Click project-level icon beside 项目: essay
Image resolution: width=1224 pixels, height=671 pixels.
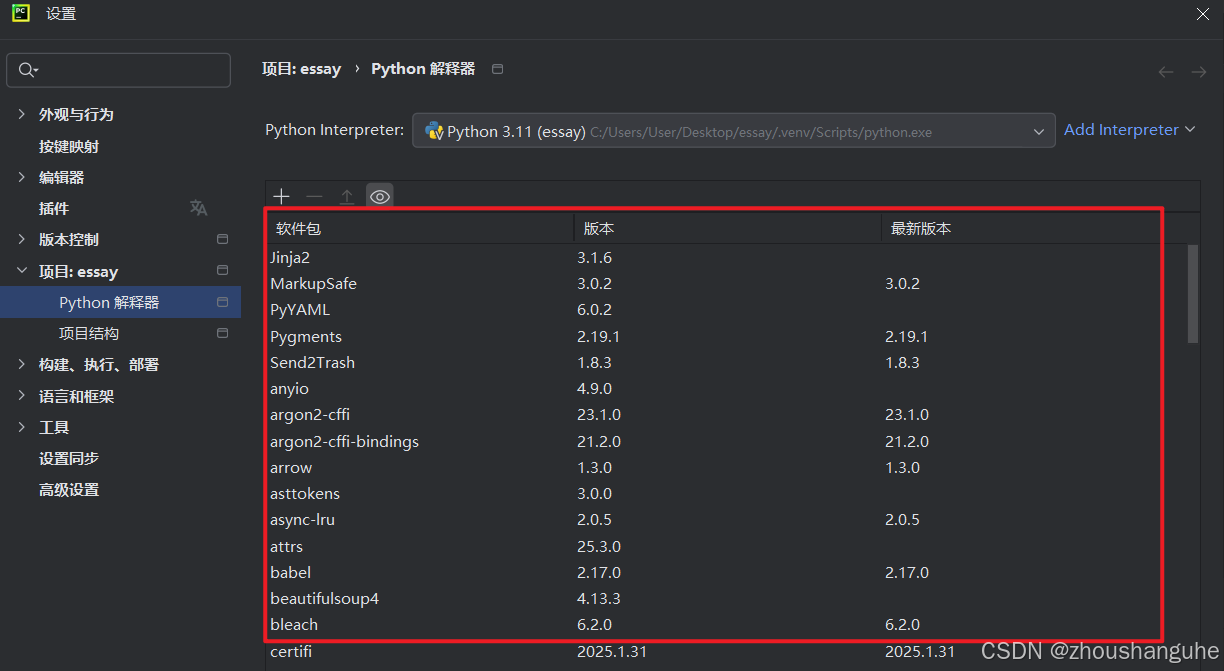coord(222,271)
